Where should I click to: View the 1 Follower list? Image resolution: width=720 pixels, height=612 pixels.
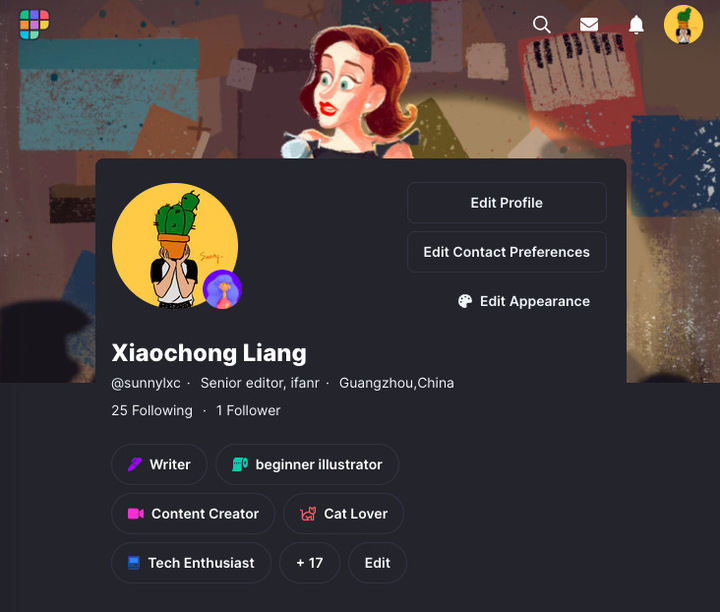tap(248, 410)
